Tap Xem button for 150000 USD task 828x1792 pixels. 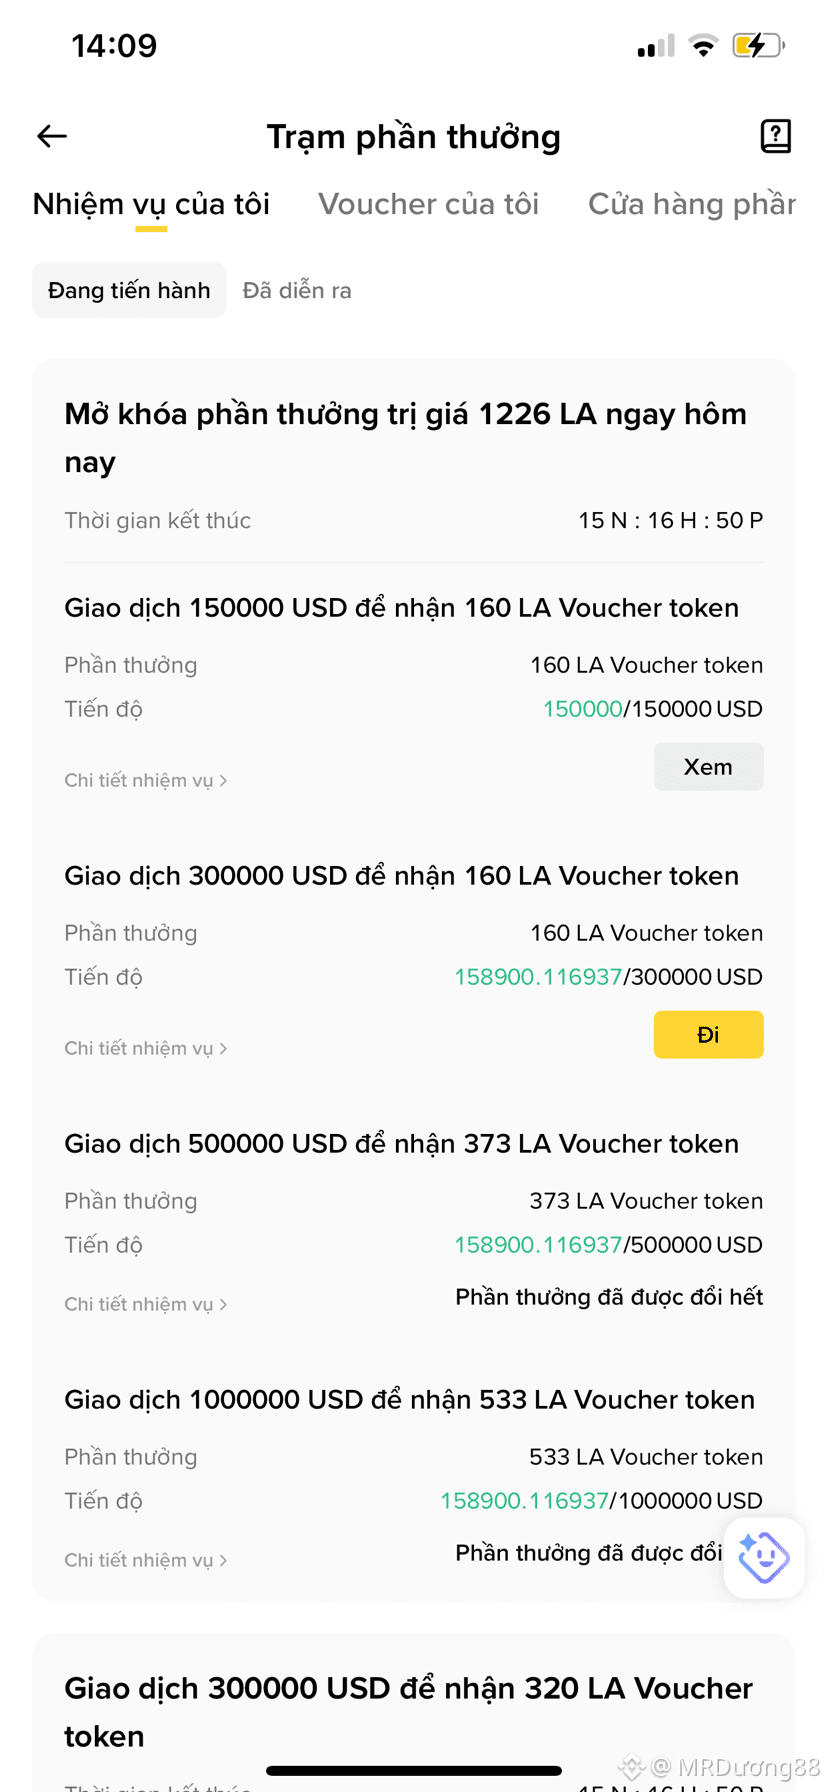708,767
